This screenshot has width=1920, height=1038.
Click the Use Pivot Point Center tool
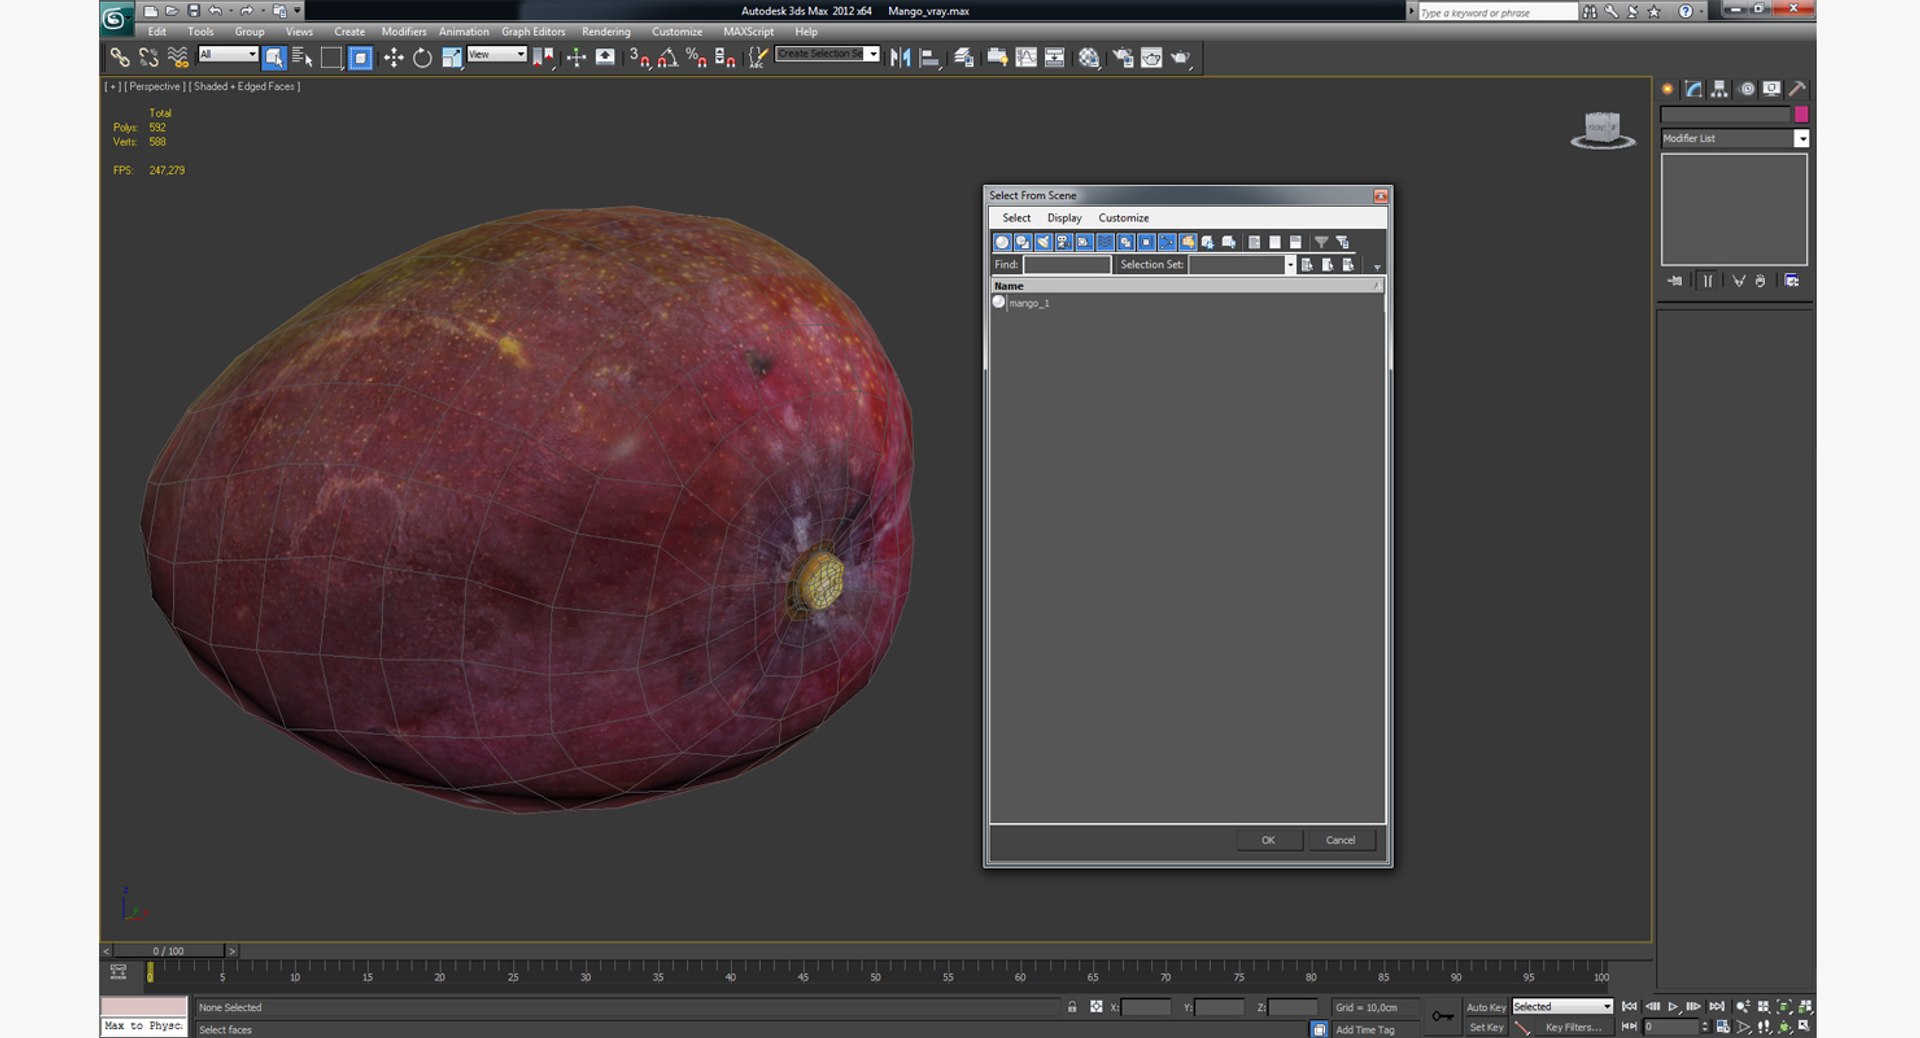click(x=543, y=58)
